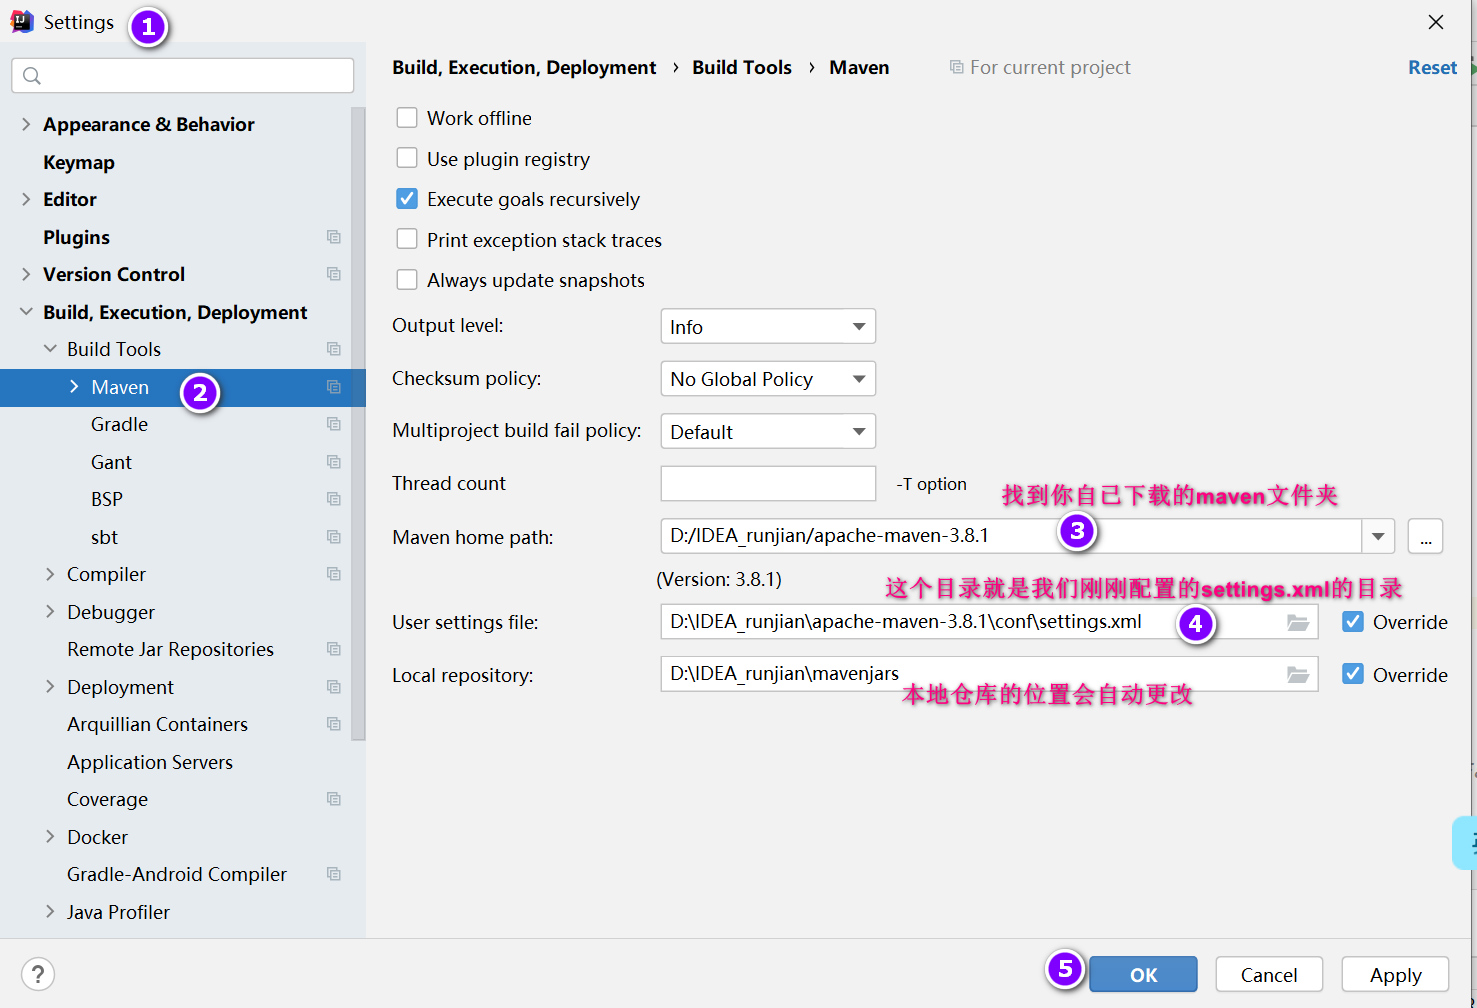The image size is (1477, 1008).
Task: Click Cancel button
Action: [x=1269, y=974]
